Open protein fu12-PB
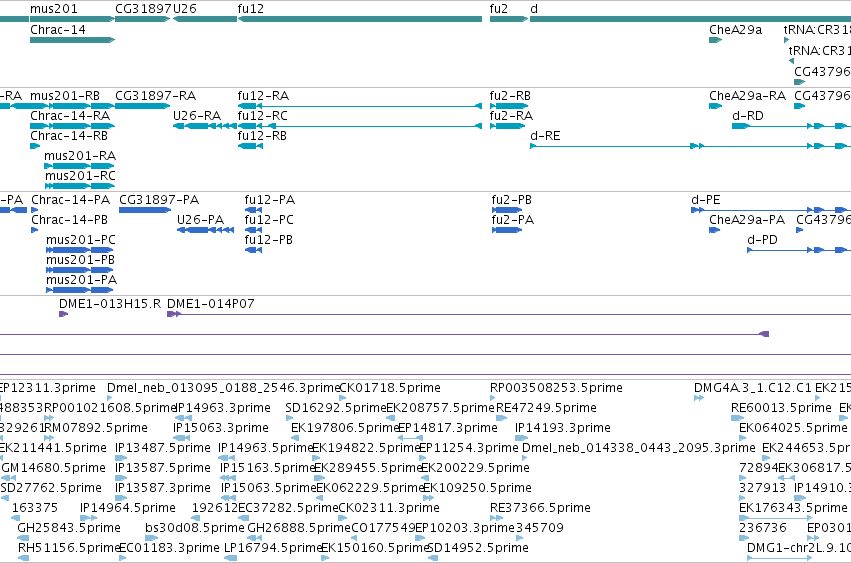This screenshot has width=851, height=563. [x=269, y=240]
